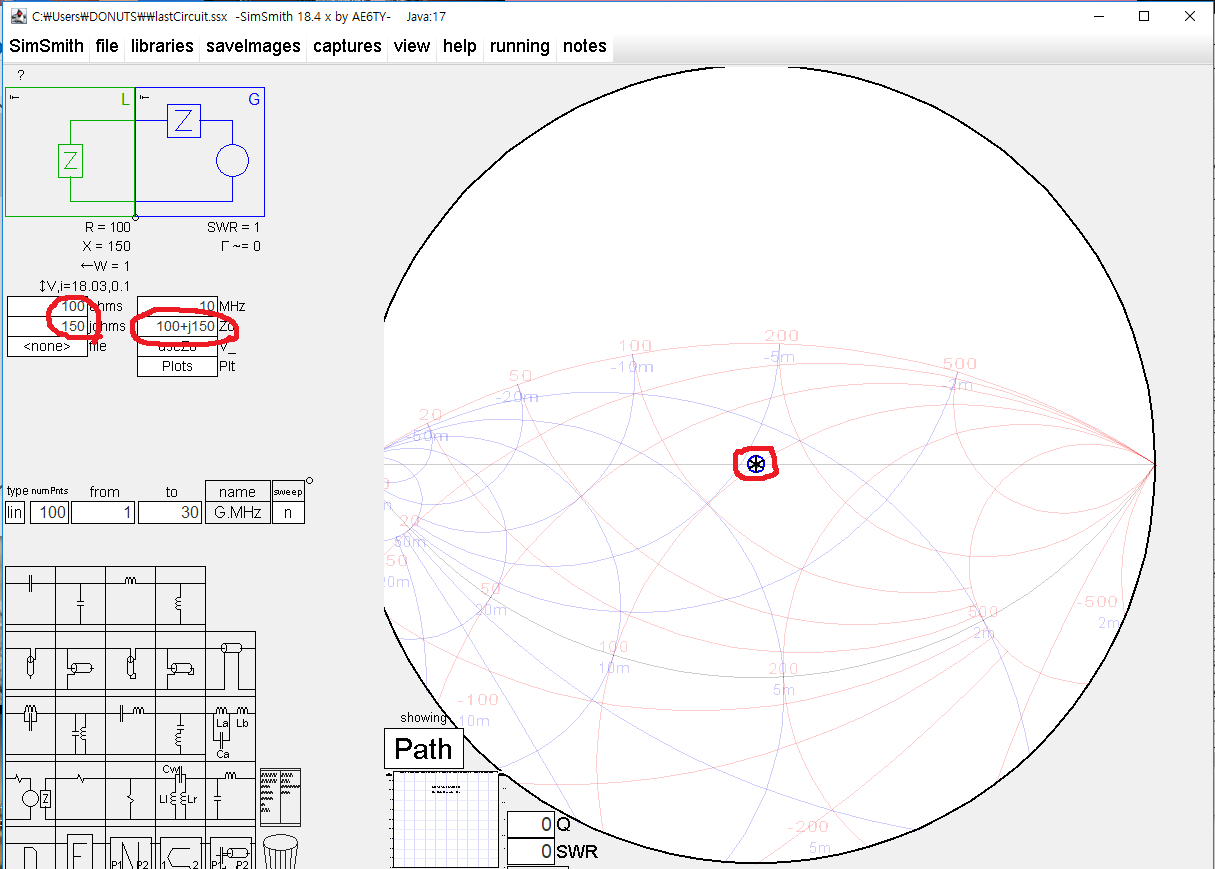Click the impedance marker on the Smith chart
Image resolution: width=1215 pixels, height=869 pixels.
click(x=756, y=463)
